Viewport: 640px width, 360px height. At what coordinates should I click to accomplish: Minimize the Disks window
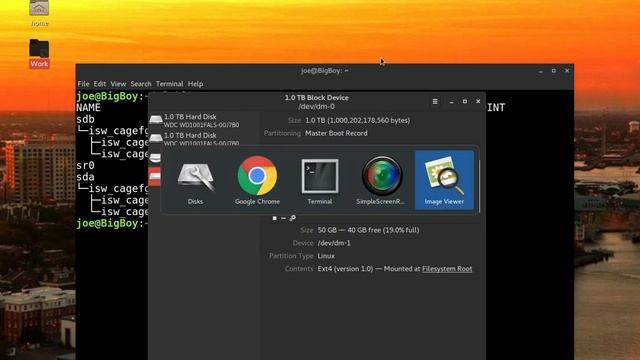pos(451,102)
